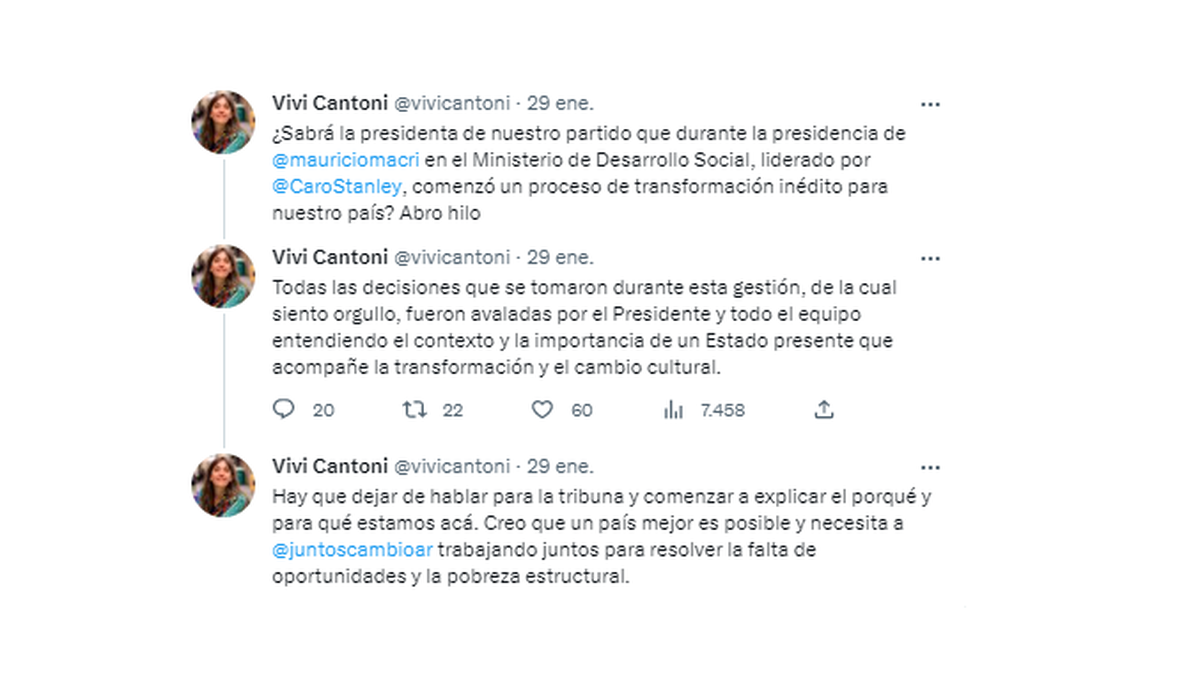The width and height of the screenshot is (1200, 675).
Task: Retweet the second tweet about decisions
Action: coord(413,410)
